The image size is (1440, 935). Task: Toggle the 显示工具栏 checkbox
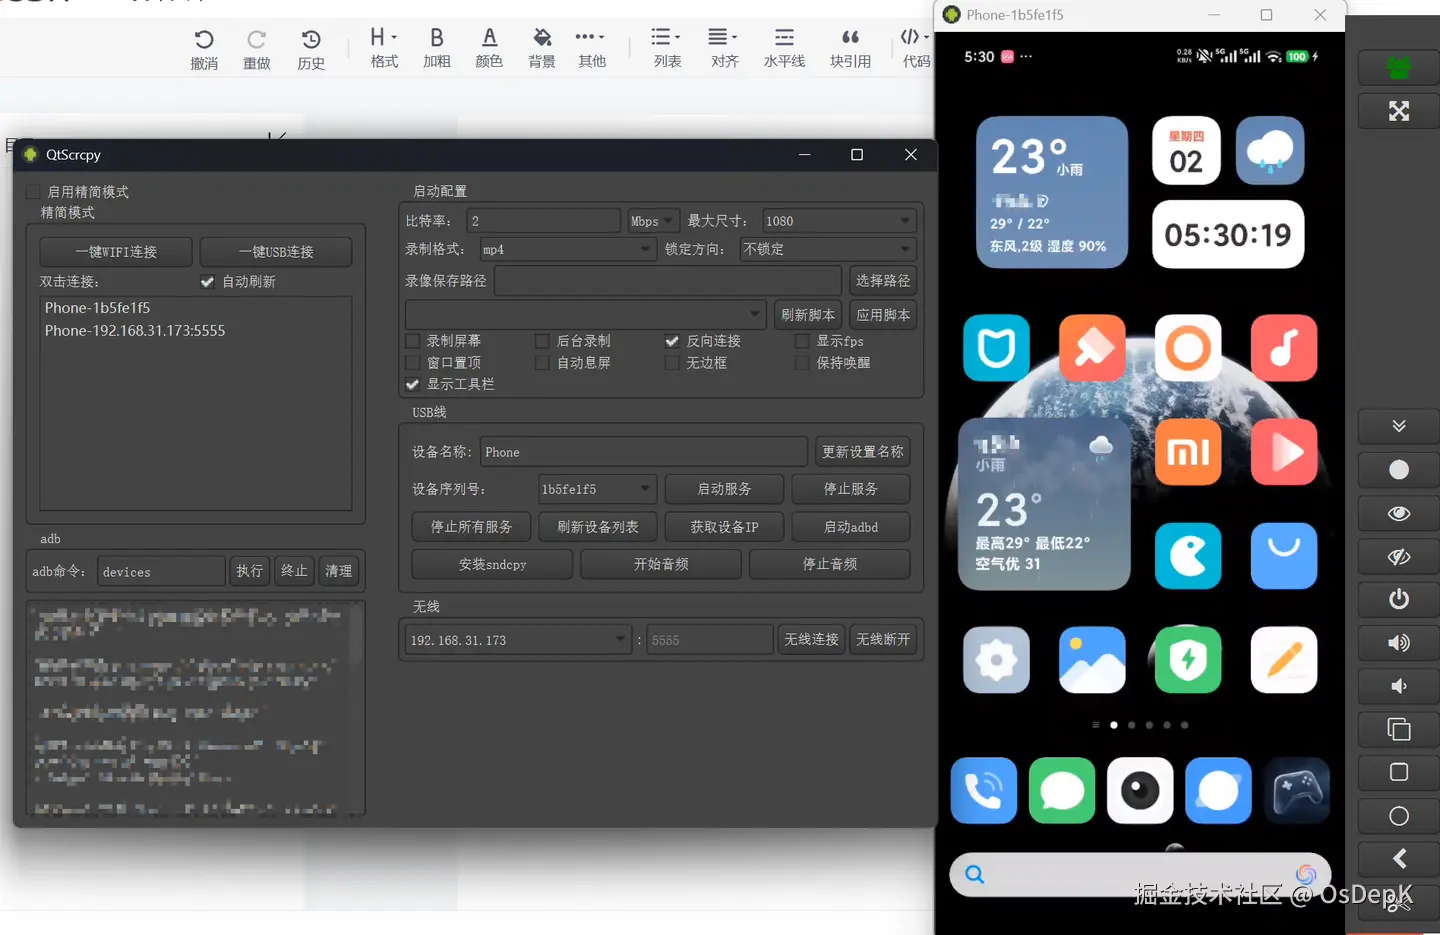pyautogui.click(x=412, y=384)
